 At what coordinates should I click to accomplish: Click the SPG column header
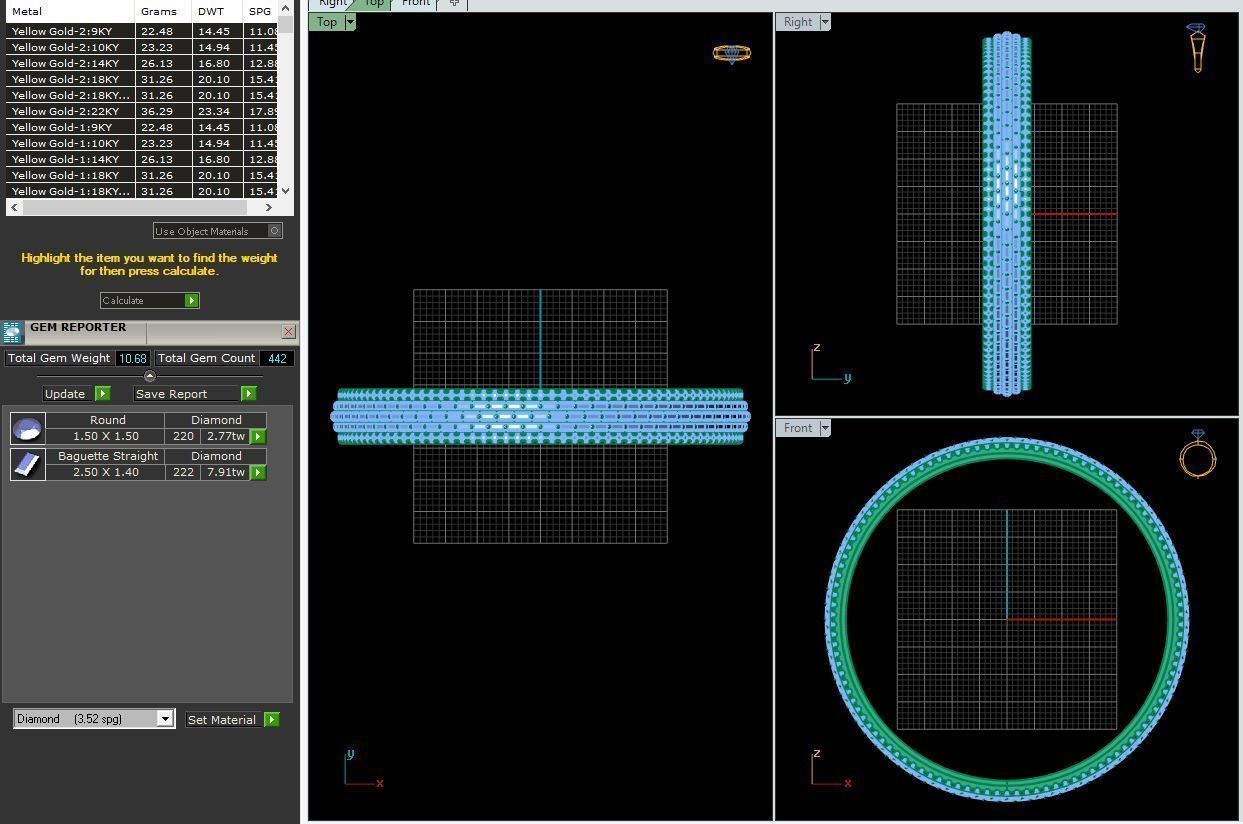pos(261,11)
